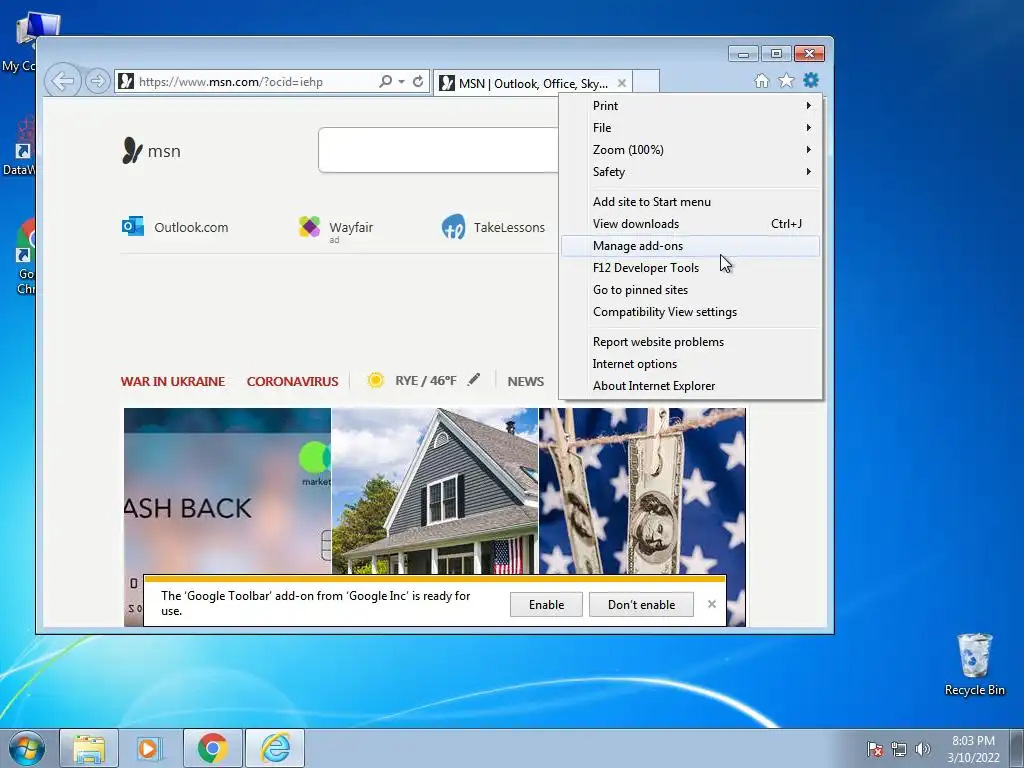
Task: Choose Go to pinned sites
Action: 690,290
